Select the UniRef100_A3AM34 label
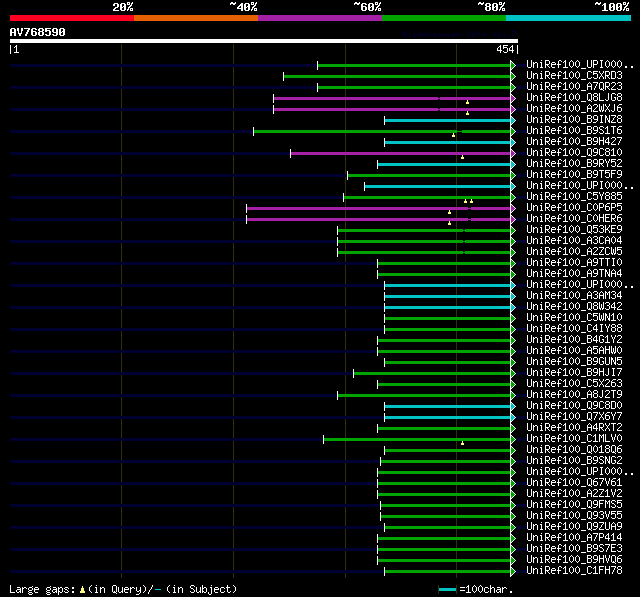 pos(574,295)
